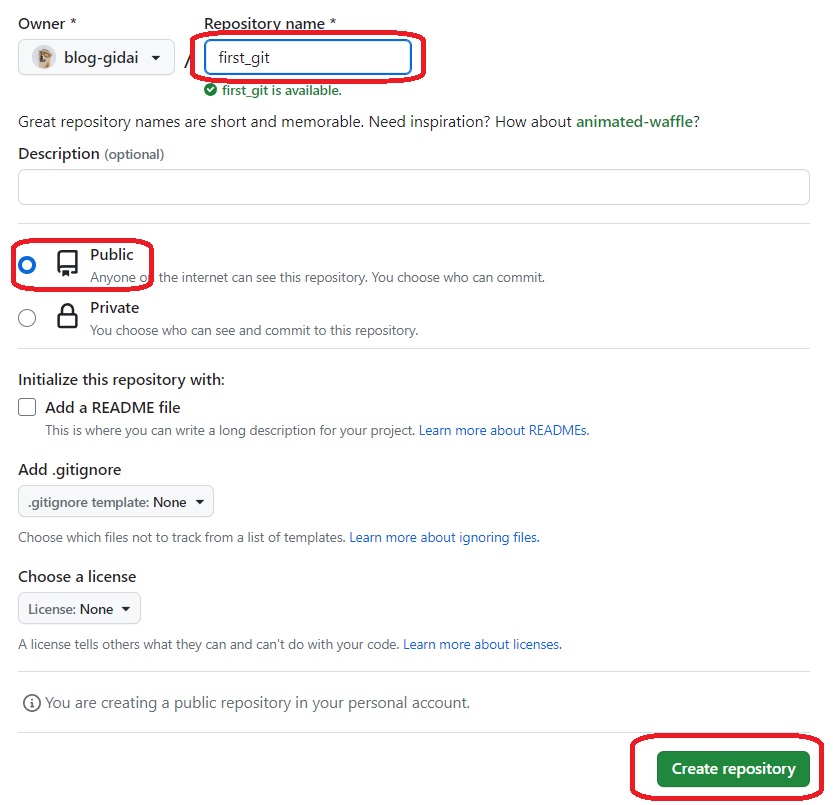833x805 pixels.
Task: Open the Owner blog-gidai dropdown
Action: pos(97,58)
